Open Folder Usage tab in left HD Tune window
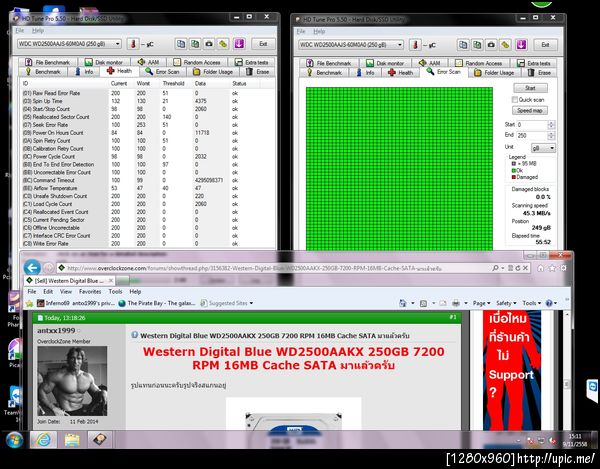This screenshot has height=469, width=600. (212, 72)
